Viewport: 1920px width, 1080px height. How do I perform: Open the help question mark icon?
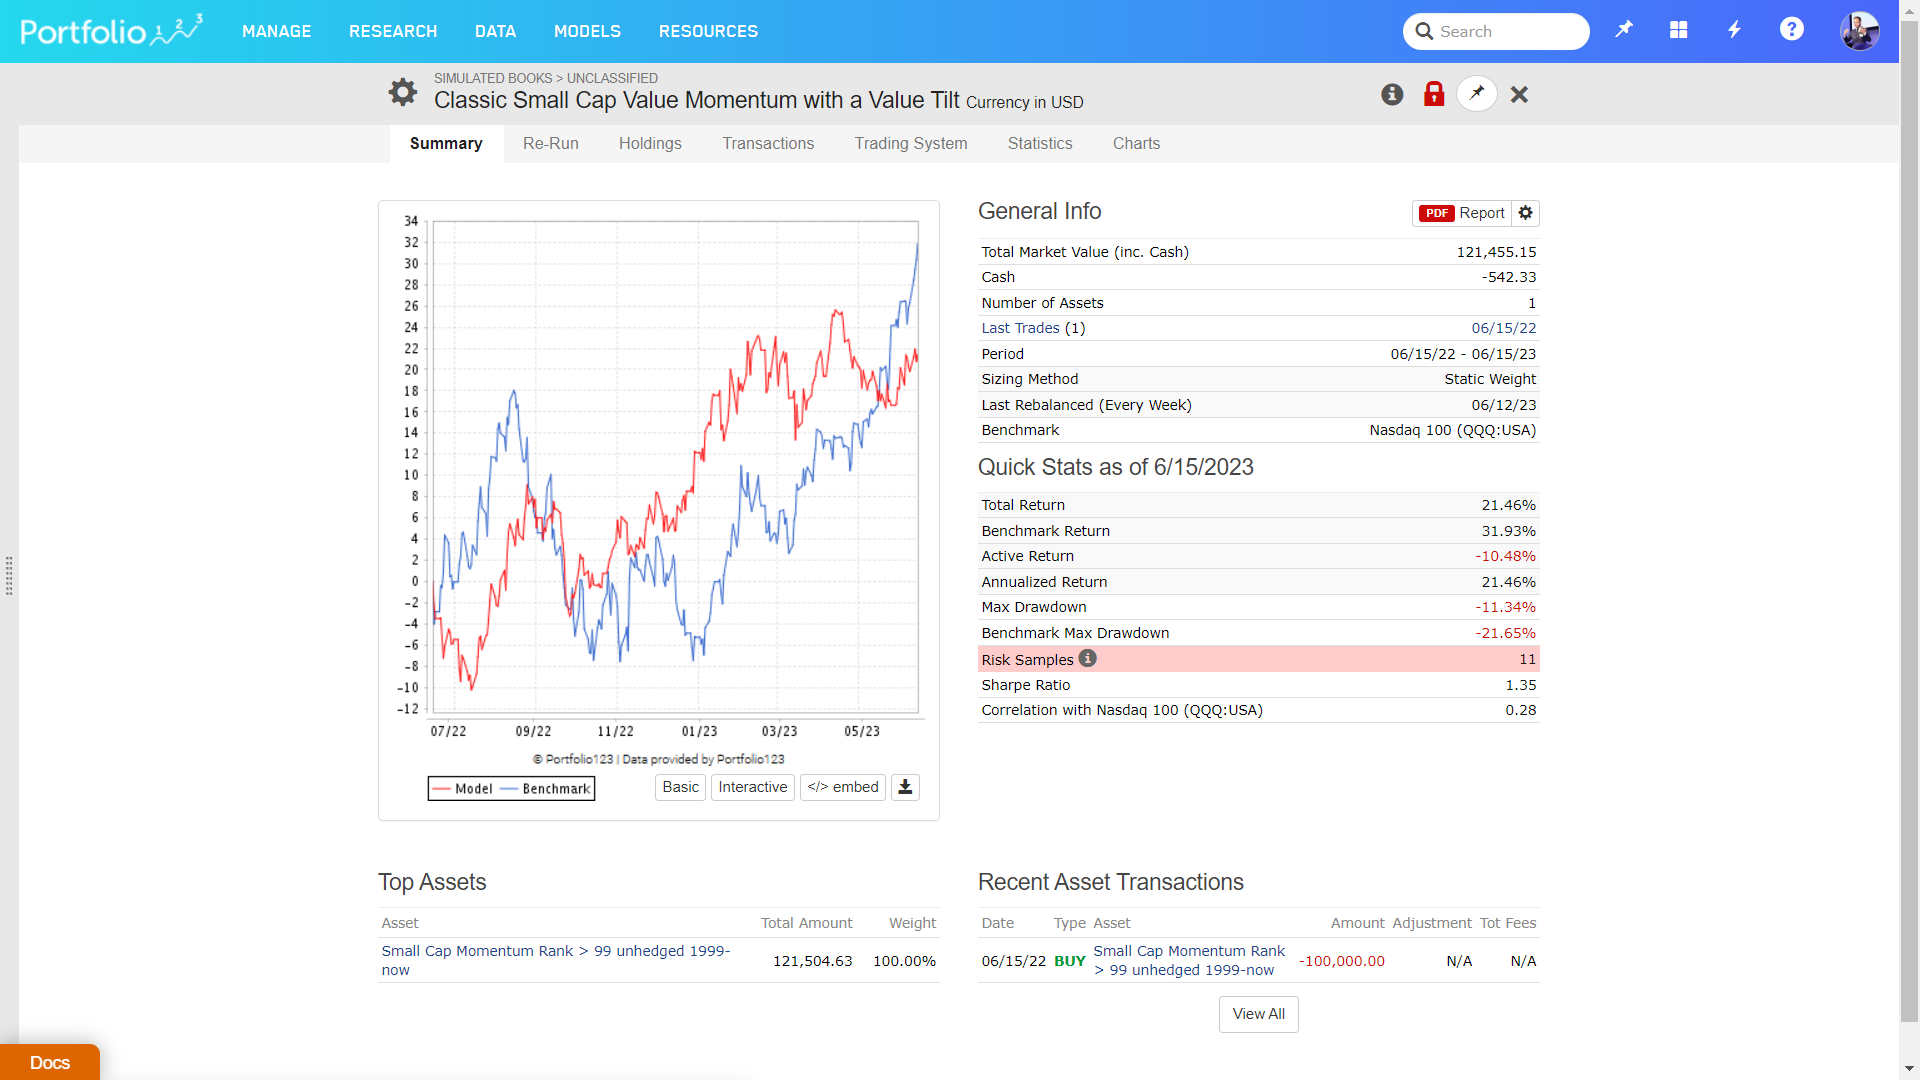pos(1791,30)
